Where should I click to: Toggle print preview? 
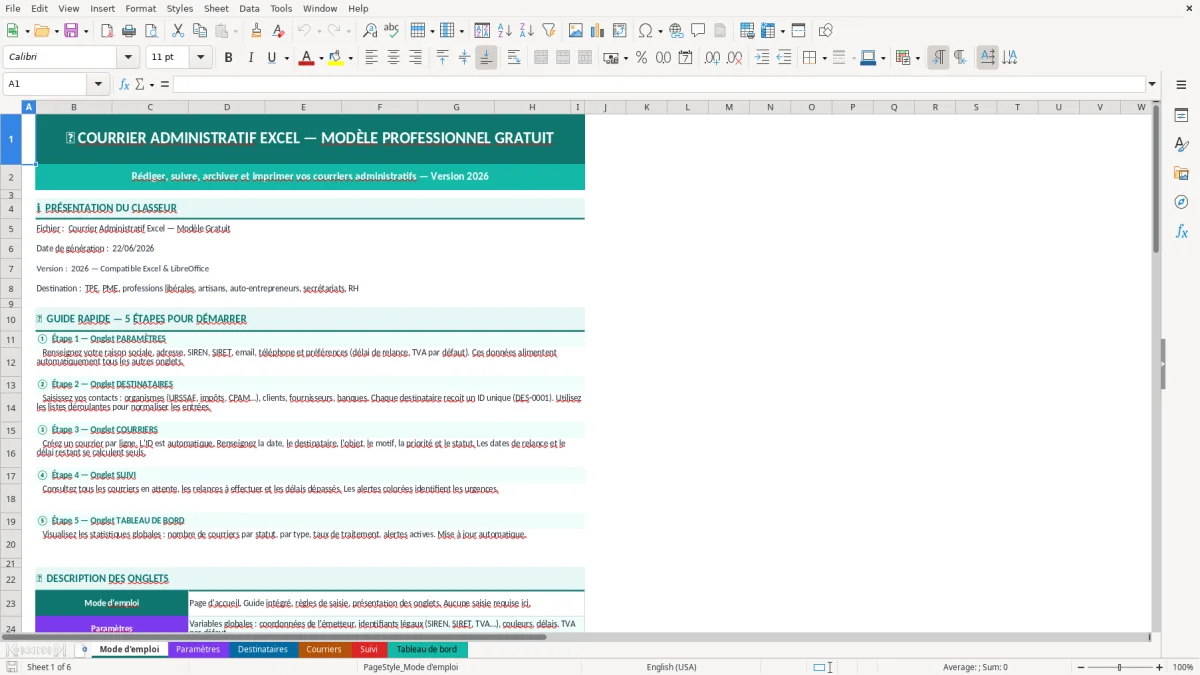click(x=149, y=31)
